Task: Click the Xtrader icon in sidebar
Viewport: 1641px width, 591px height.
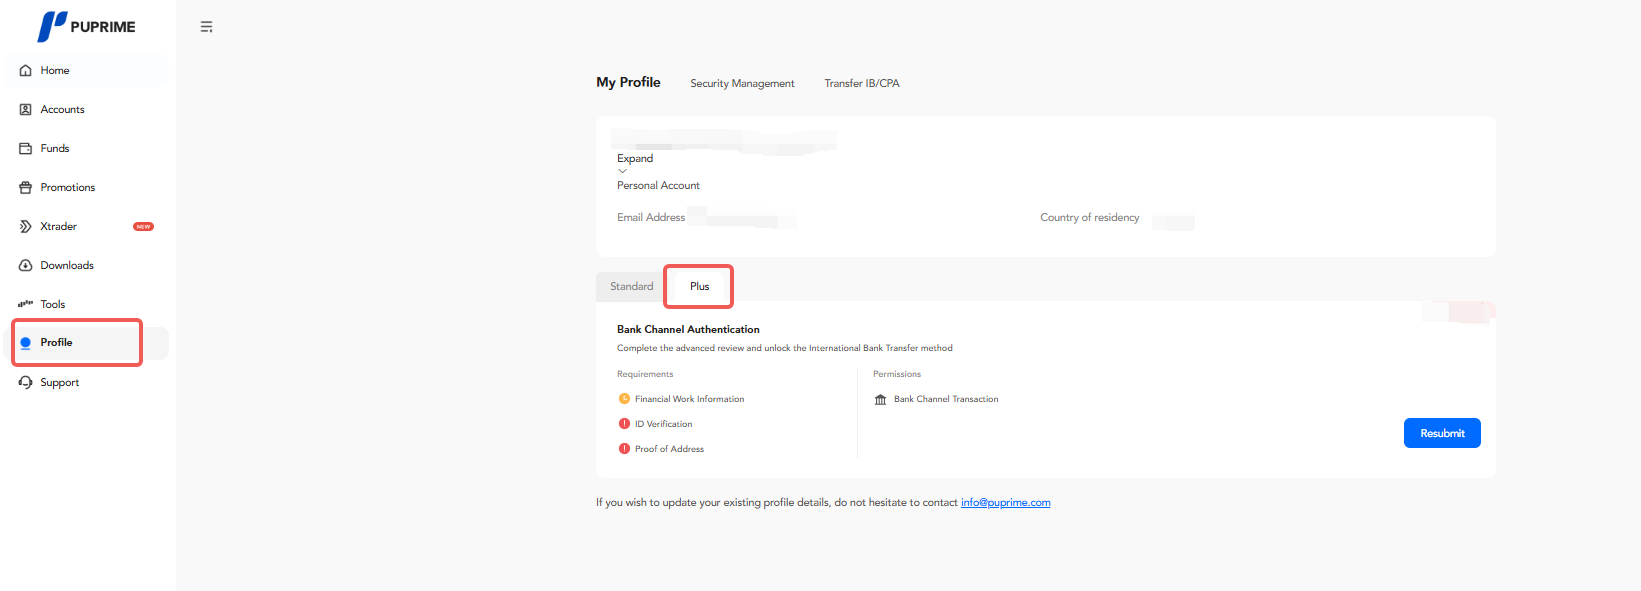Action: pos(26,227)
